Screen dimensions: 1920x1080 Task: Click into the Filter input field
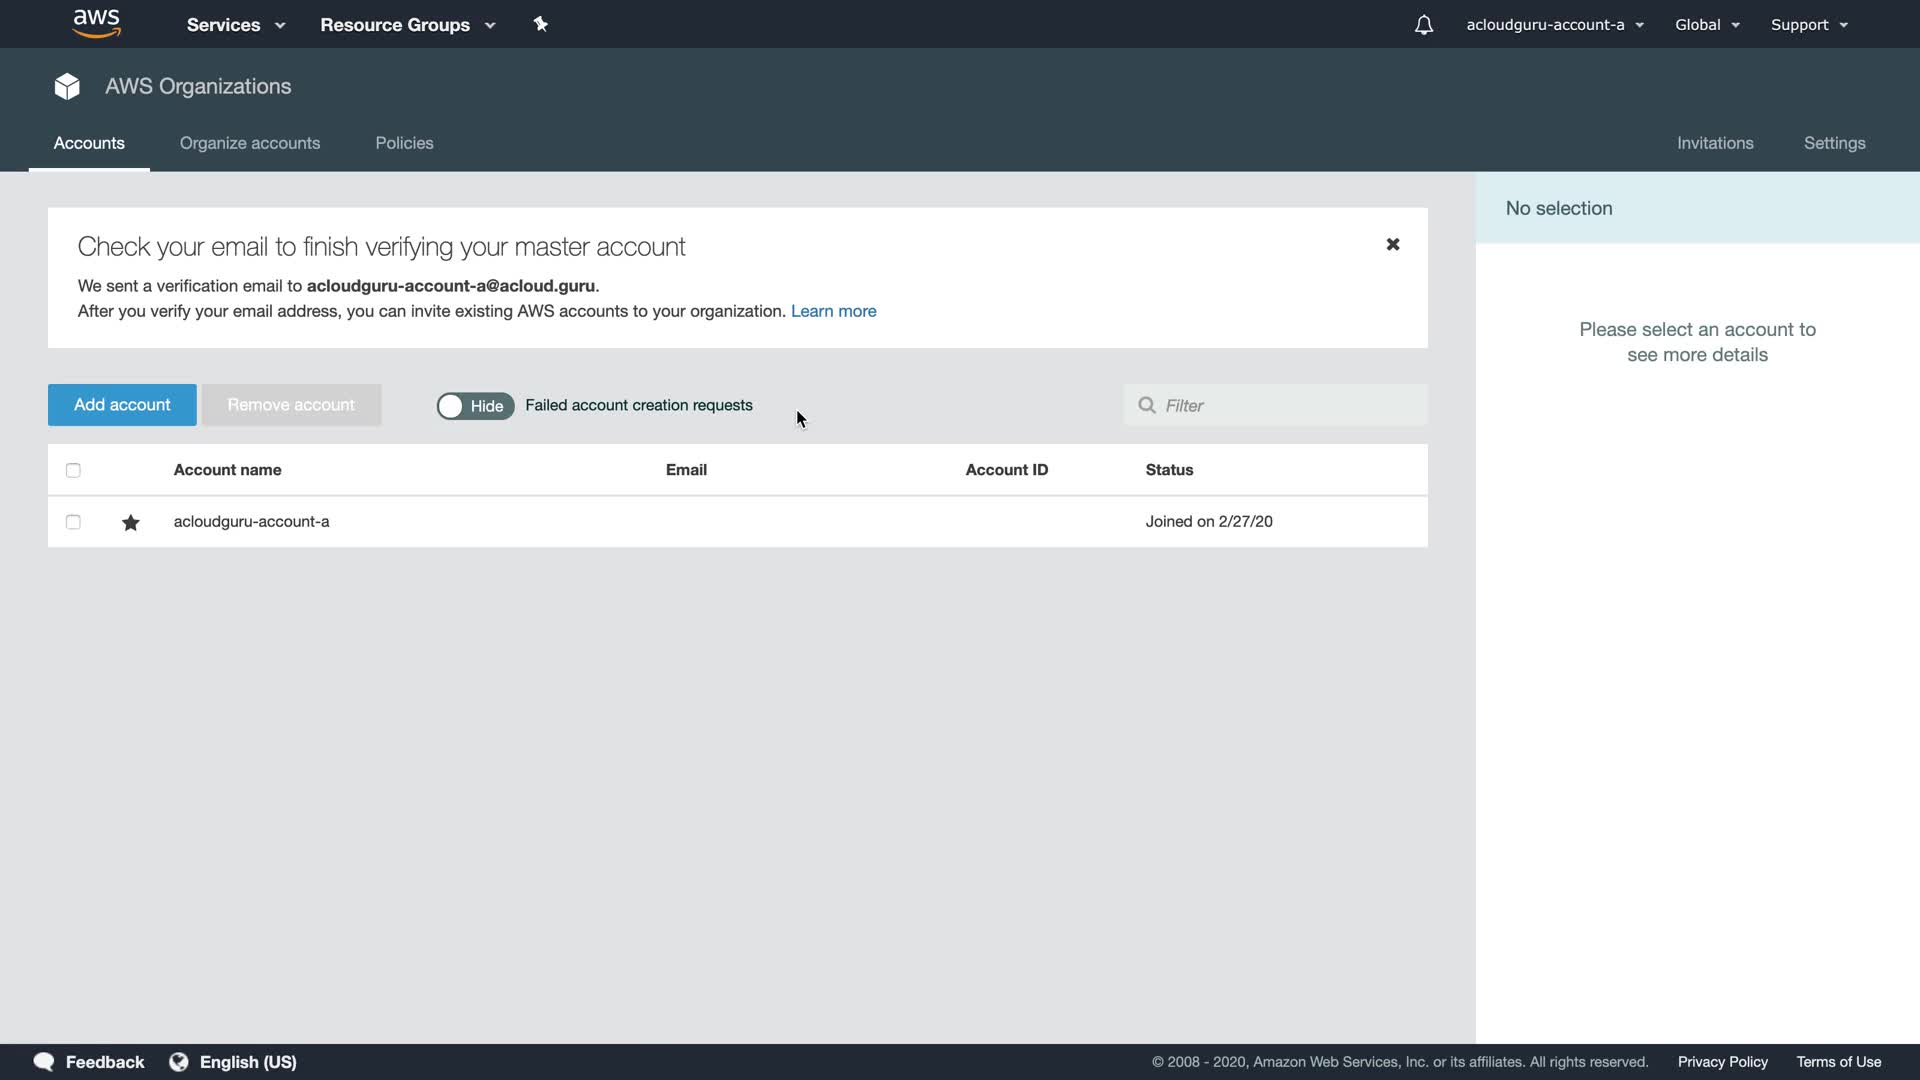(1290, 405)
